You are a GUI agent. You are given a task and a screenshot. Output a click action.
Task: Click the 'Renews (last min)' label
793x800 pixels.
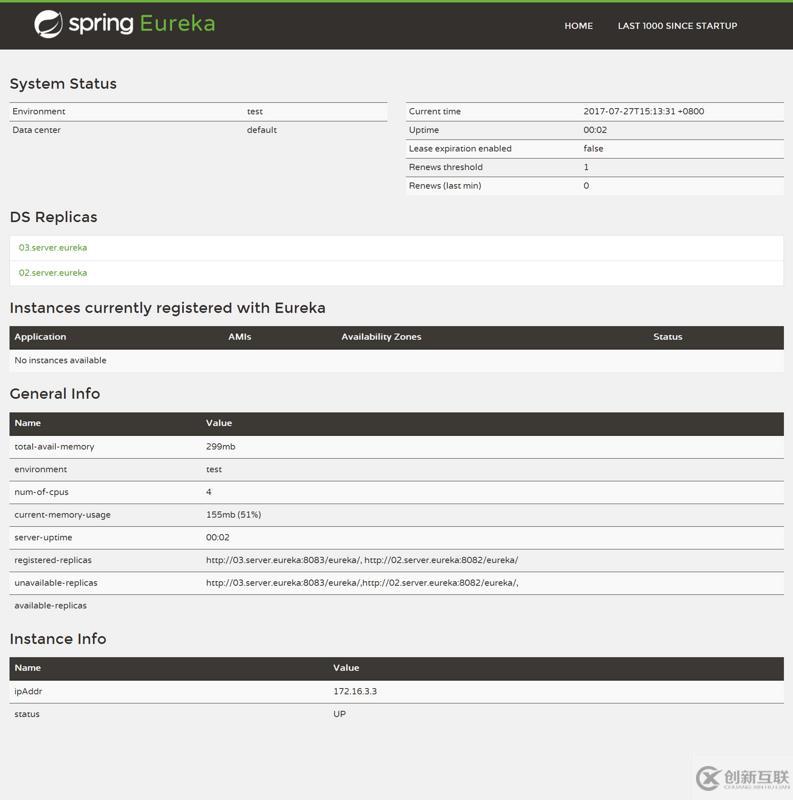tap(445, 186)
